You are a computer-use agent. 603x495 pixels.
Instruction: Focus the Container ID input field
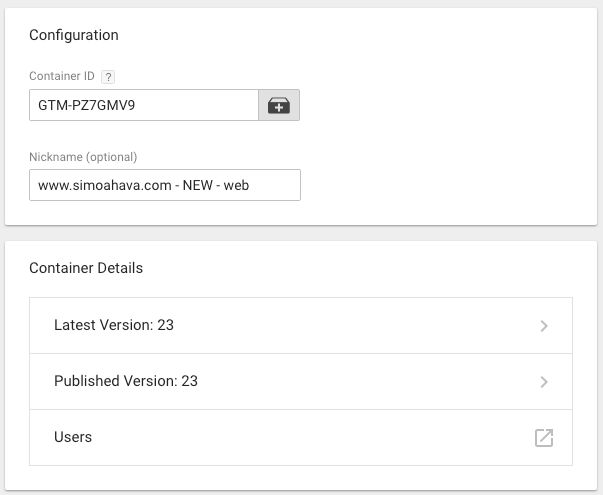pyautogui.click(x=144, y=105)
